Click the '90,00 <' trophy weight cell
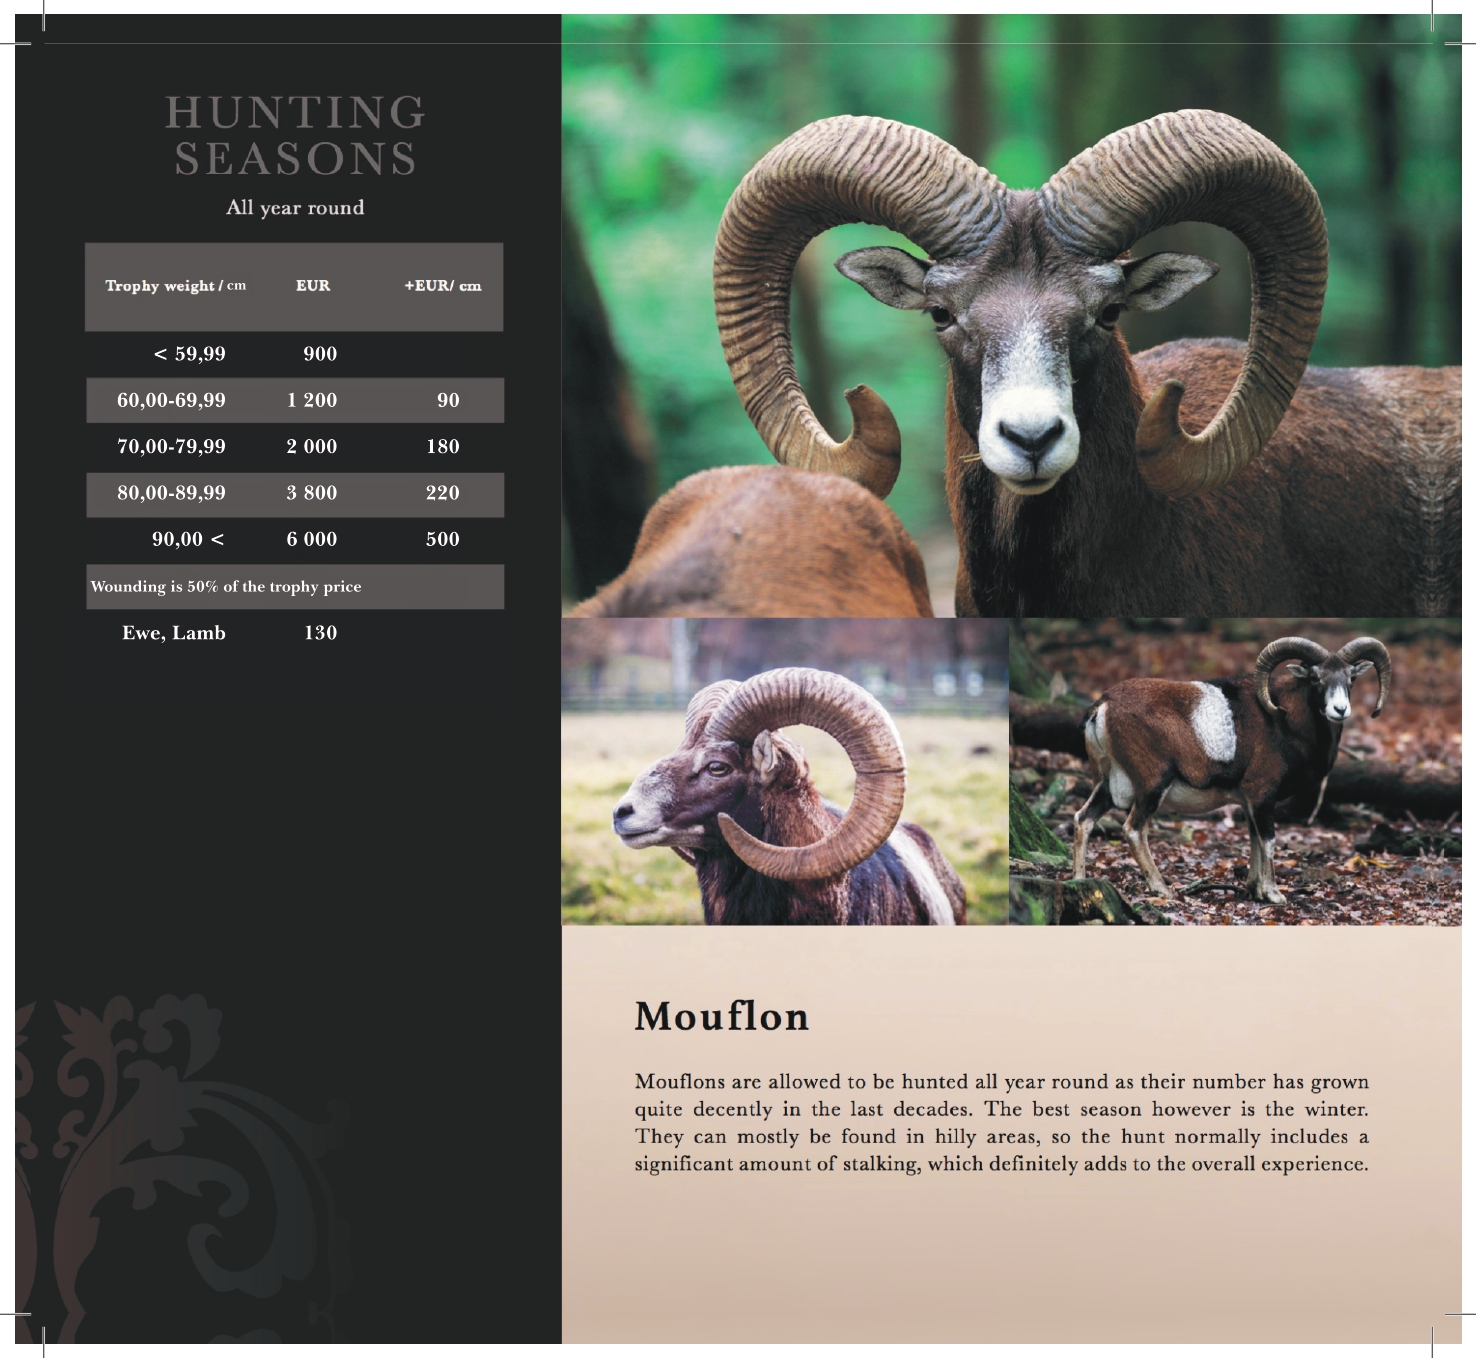This screenshot has width=1476, height=1358. click(x=188, y=539)
